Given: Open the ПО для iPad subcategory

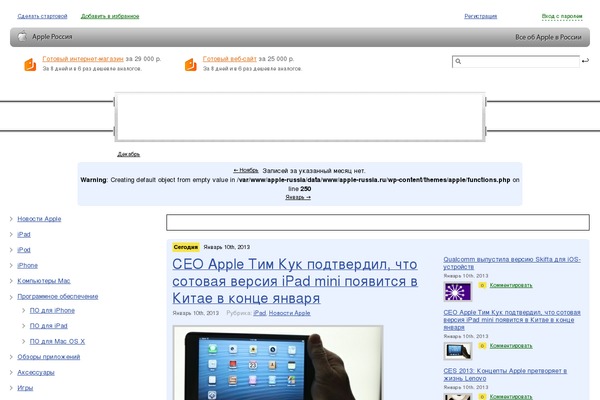Looking at the screenshot, I should [x=49, y=326].
